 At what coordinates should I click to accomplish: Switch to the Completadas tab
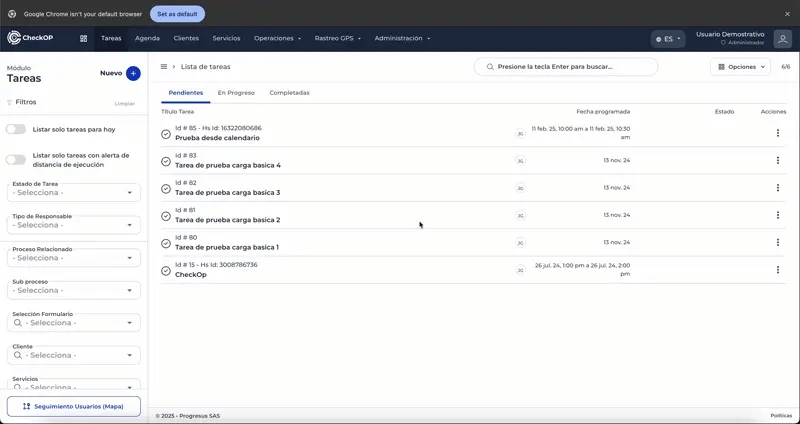pyautogui.click(x=289, y=93)
